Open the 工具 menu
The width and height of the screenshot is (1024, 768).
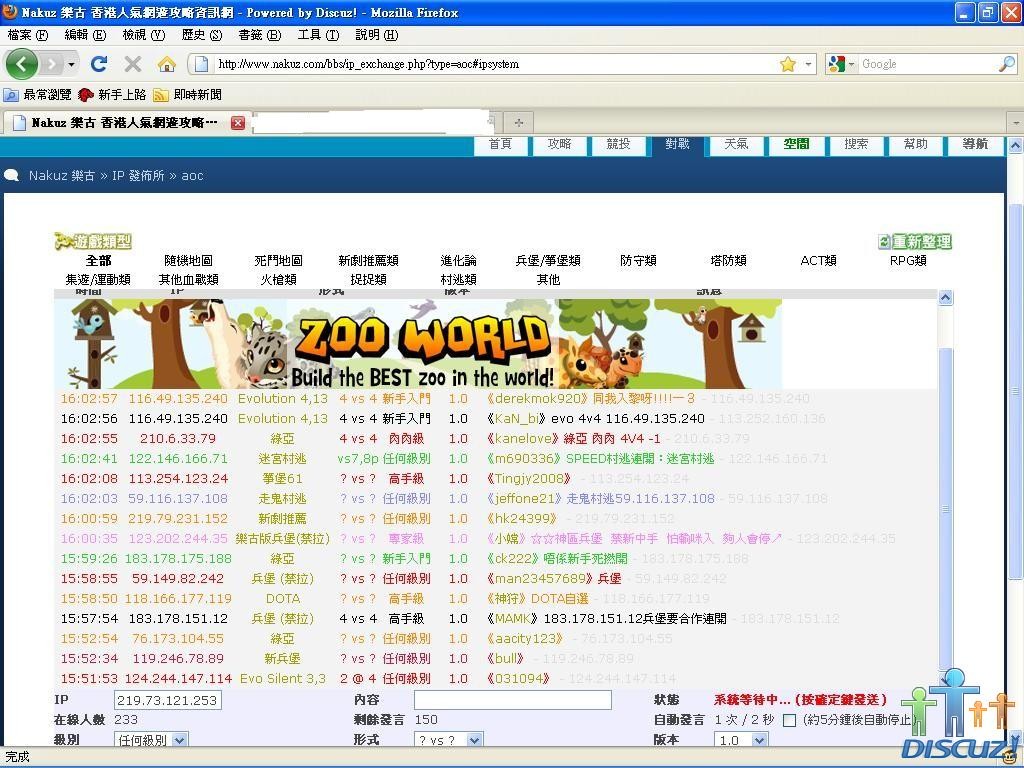pos(318,35)
